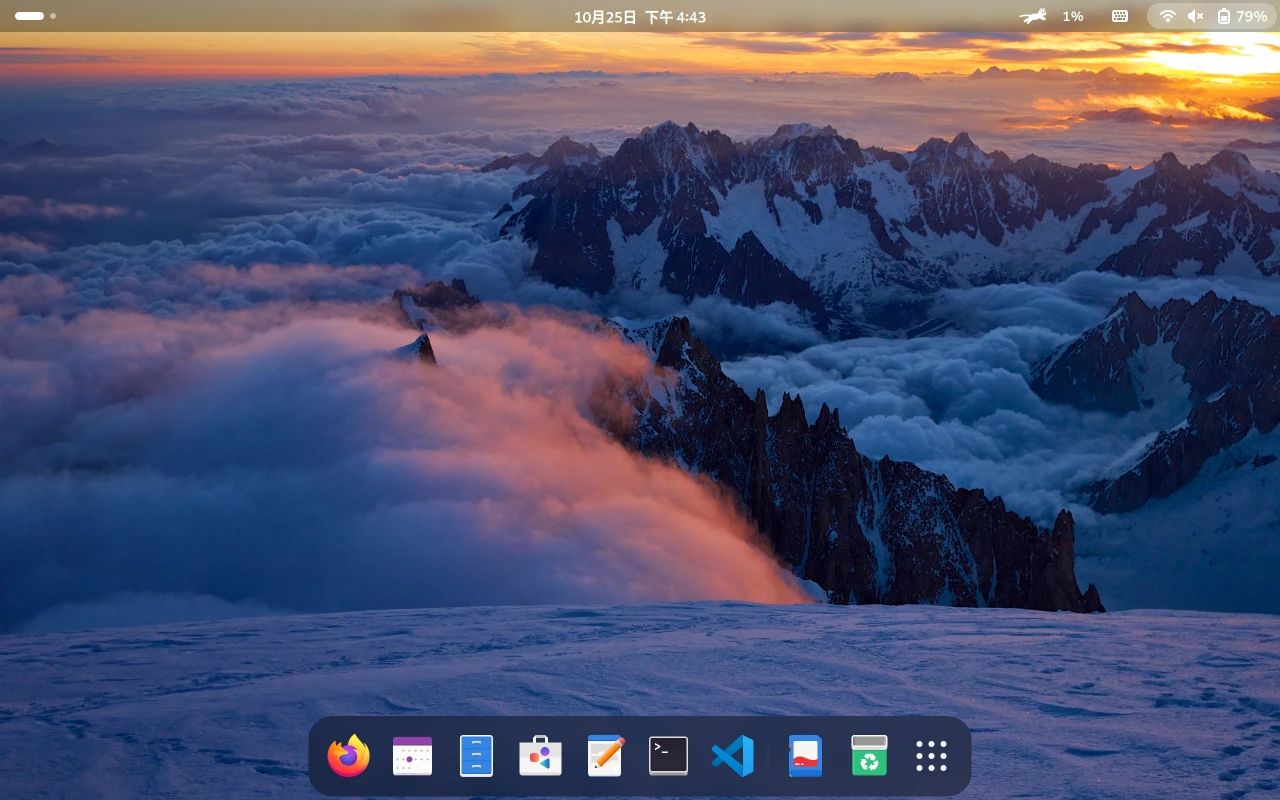The height and width of the screenshot is (800, 1280).
Task: Show all apps using the grid button
Action: tap(931, 756)
